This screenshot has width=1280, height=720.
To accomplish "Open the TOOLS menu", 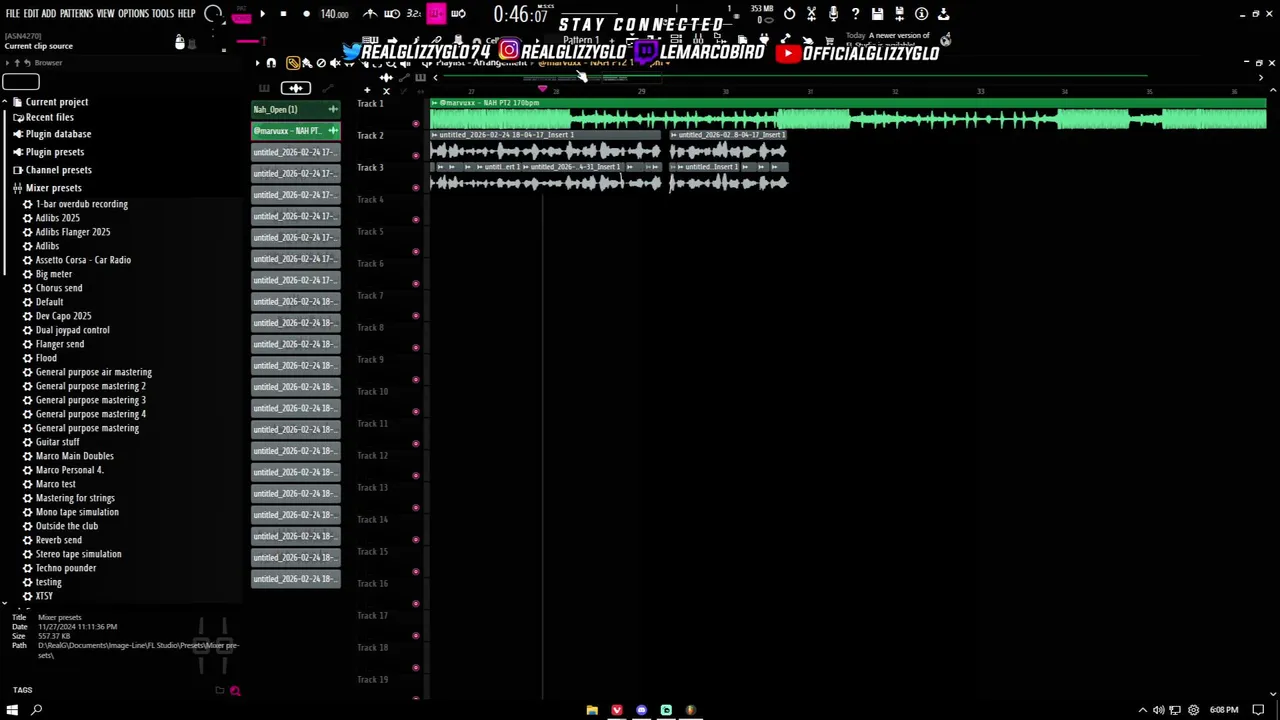I will click(163, 14).
